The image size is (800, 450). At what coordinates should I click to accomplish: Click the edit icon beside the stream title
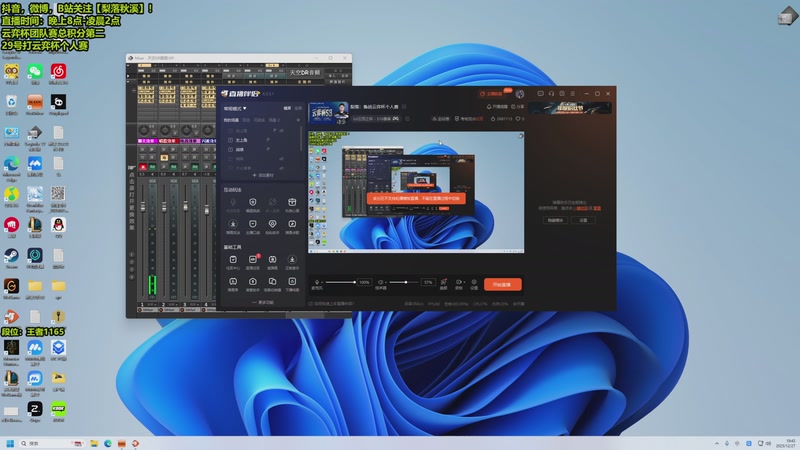click(x=404, y=107)
